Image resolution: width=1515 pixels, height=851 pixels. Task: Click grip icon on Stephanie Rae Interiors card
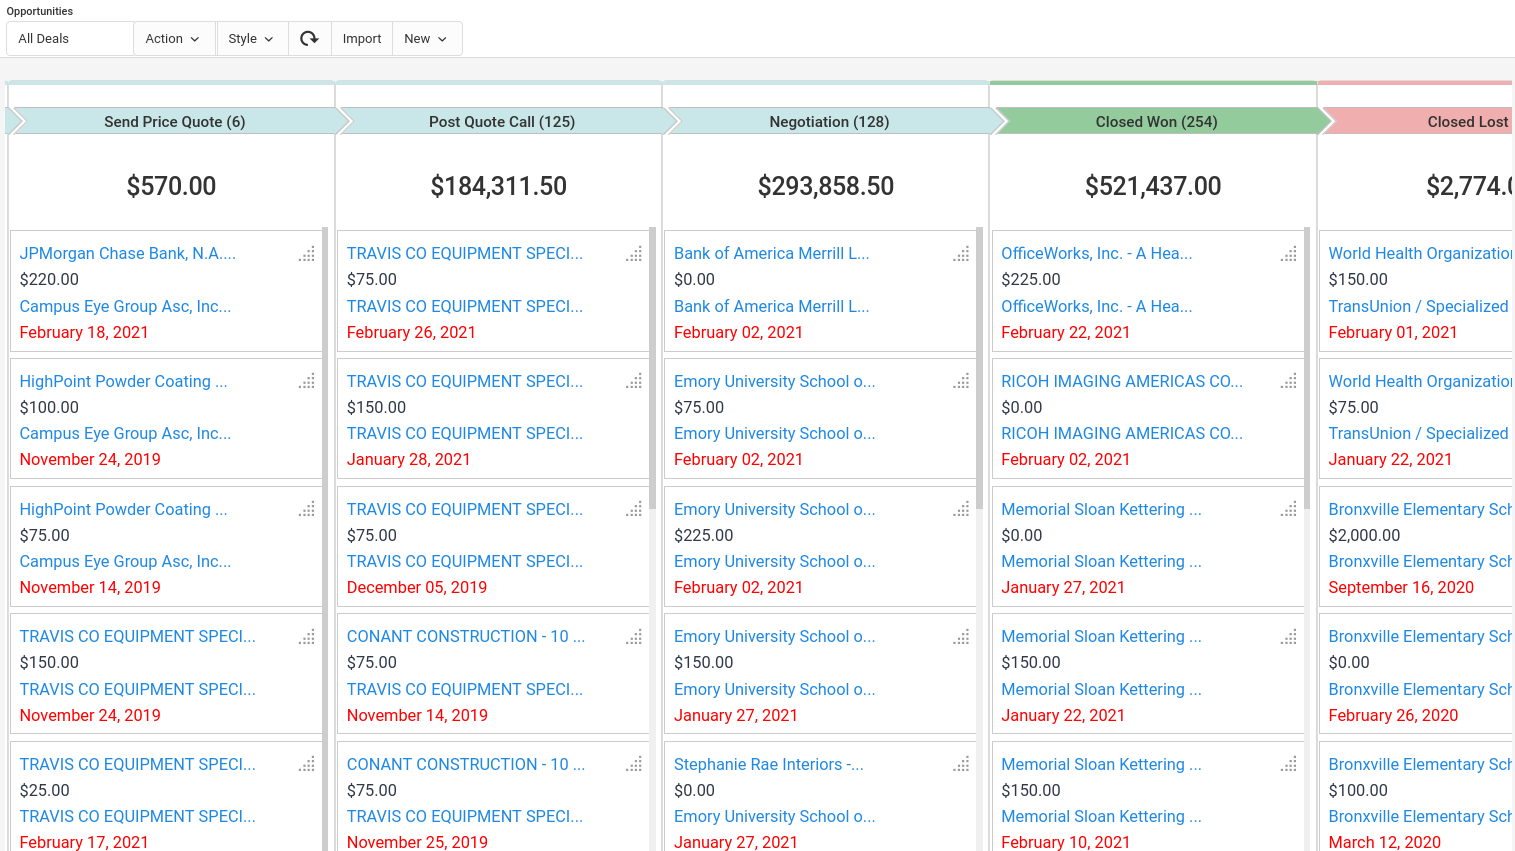tap(961, 764)
